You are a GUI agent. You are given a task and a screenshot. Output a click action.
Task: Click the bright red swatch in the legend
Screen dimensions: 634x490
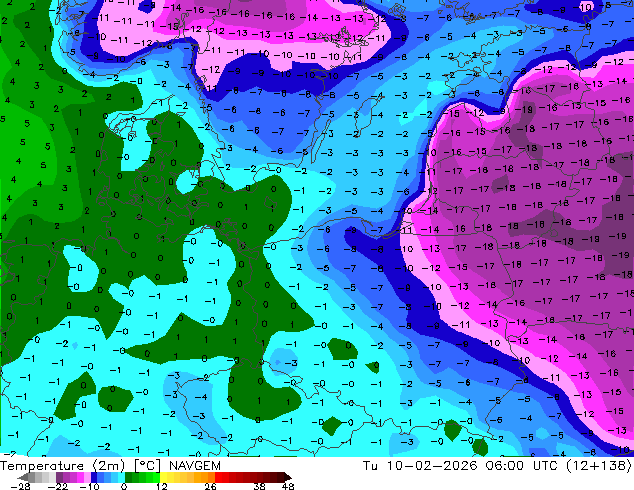[x=218, y=477]
